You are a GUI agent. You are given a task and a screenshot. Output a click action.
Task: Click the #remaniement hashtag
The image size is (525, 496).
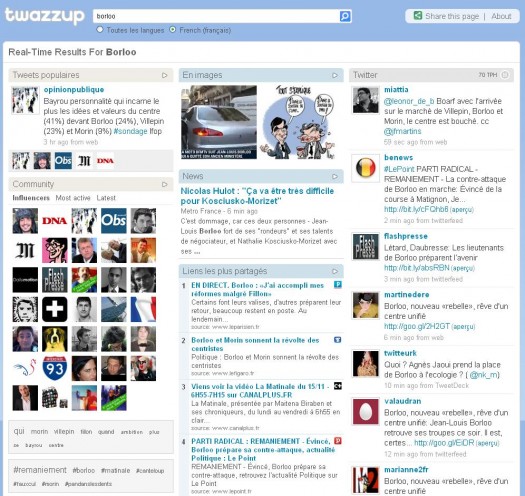(x=40, y=470)
